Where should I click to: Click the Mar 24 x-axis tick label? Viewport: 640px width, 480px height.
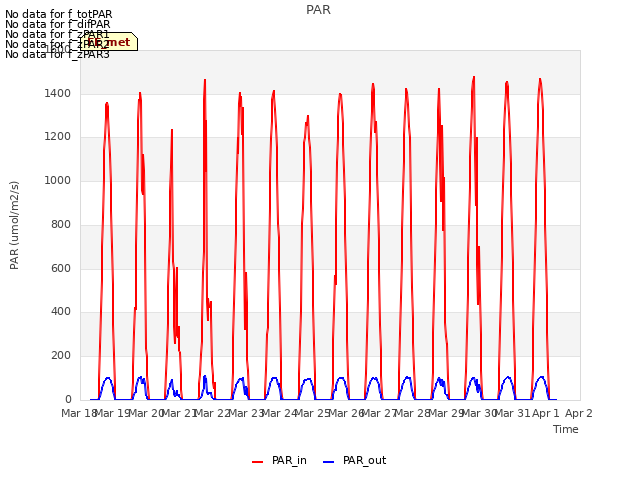tap(279, 413)
